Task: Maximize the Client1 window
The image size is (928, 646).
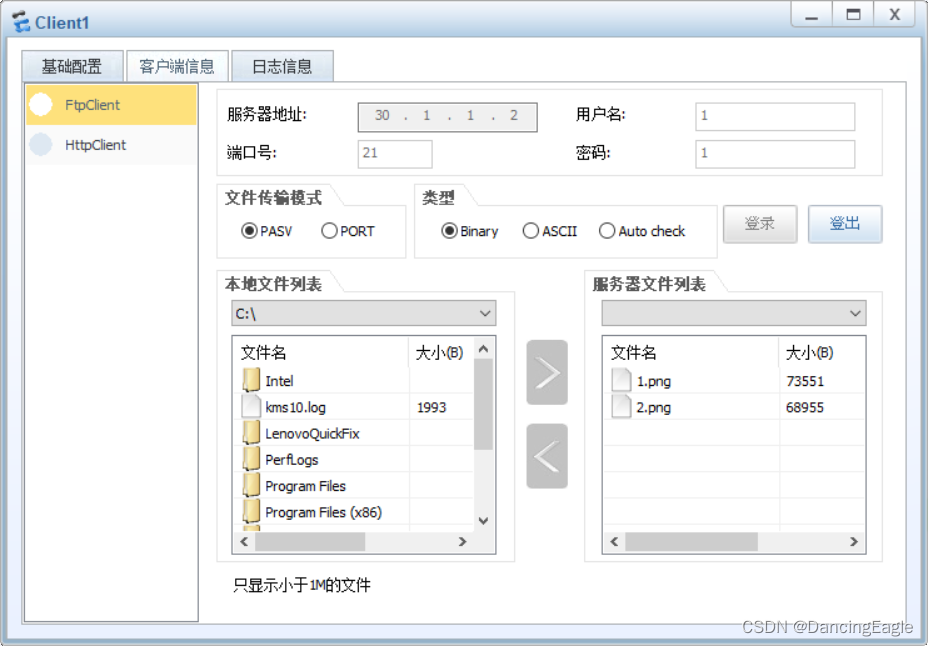Action: [853, 15]
